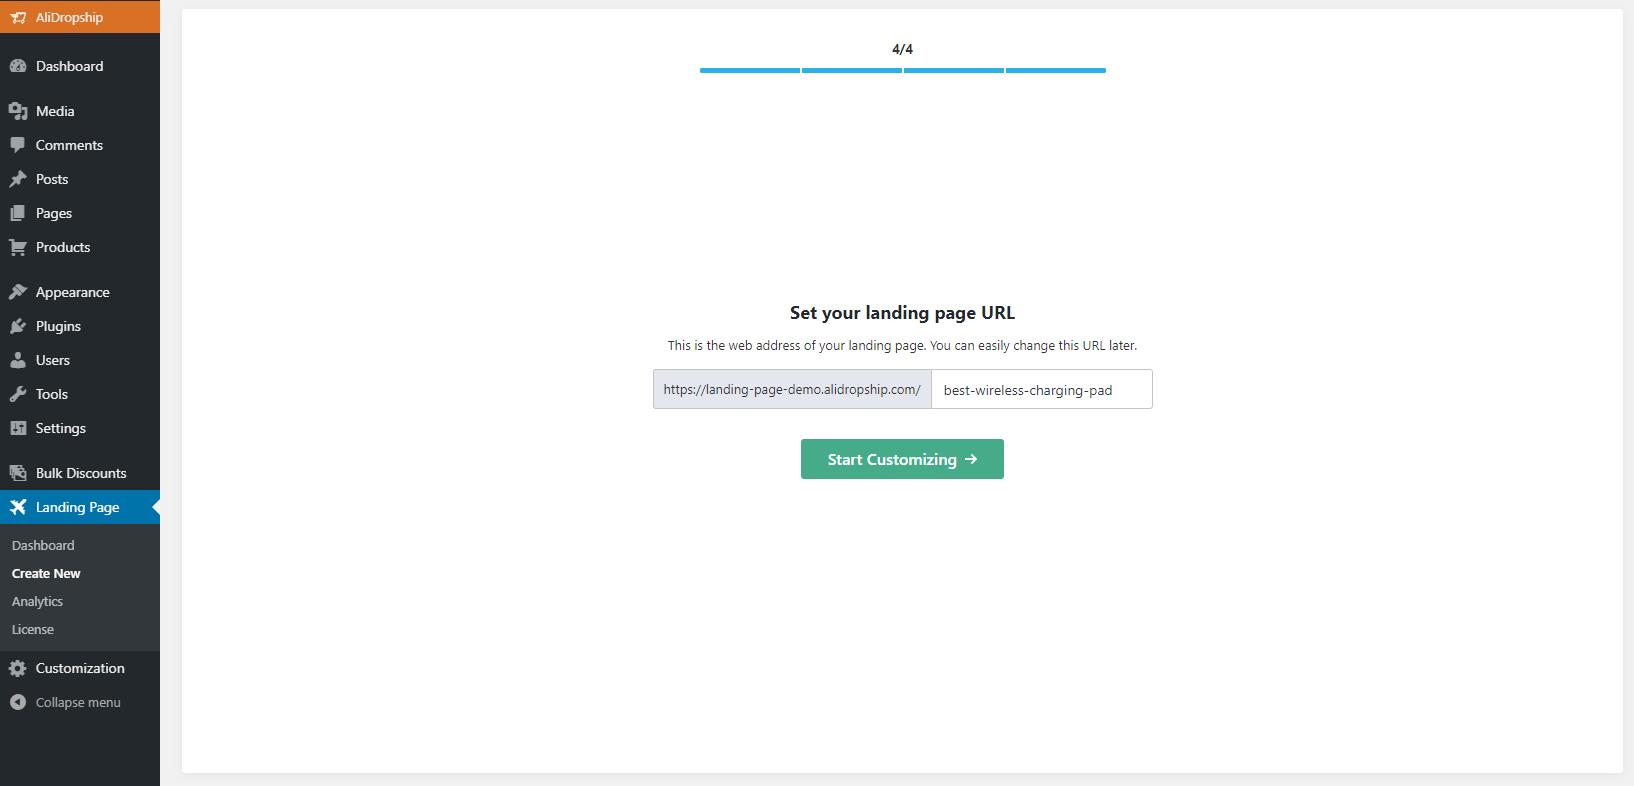
Task: Open the Settings menu item
Action: 60,428
